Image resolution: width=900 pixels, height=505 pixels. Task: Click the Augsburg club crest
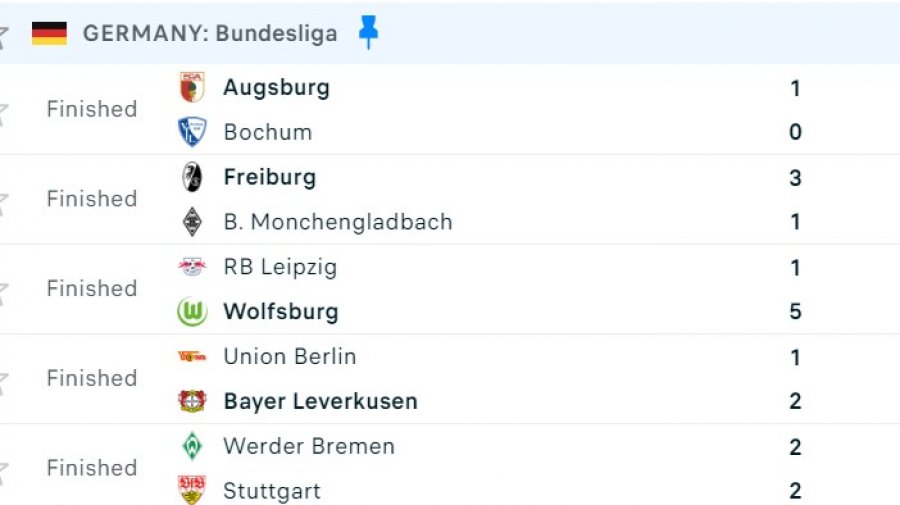point(192,87)
